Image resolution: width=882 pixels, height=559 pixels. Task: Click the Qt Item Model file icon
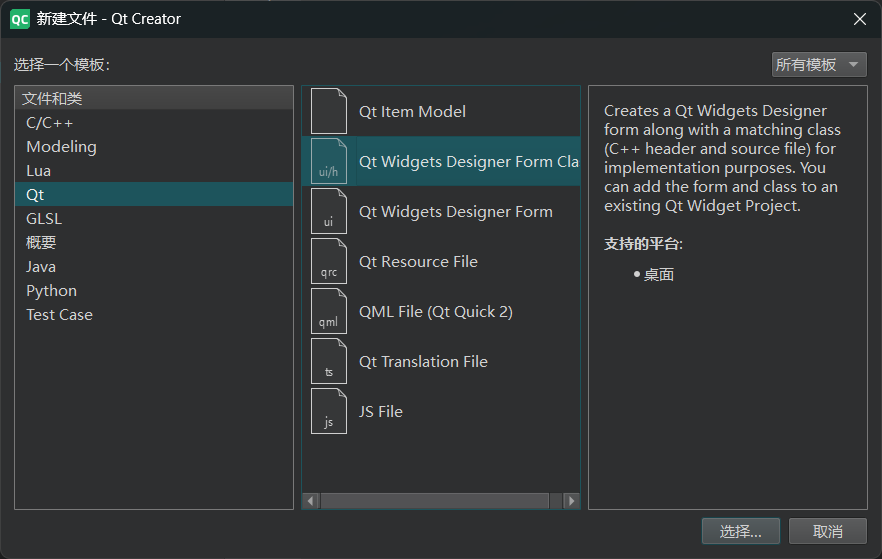pos(329,111)
